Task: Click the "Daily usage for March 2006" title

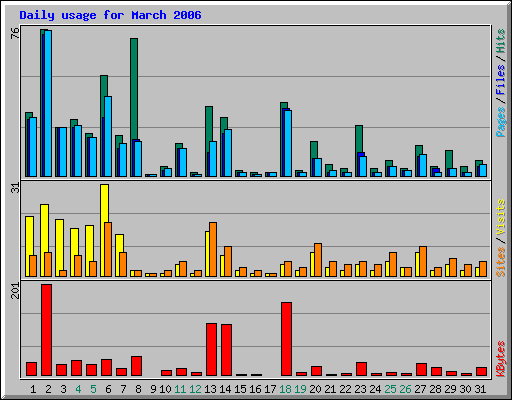Action: (x=110, y=15)
